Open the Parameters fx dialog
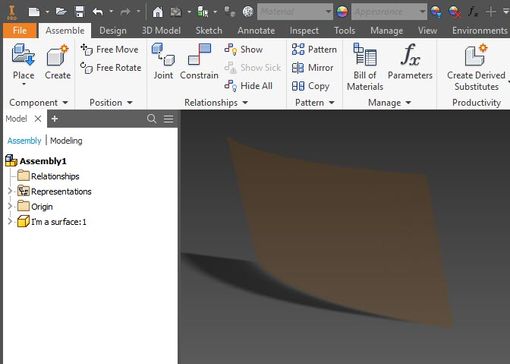The width and height of the screenshot is (510, 364). pos(410,62)
